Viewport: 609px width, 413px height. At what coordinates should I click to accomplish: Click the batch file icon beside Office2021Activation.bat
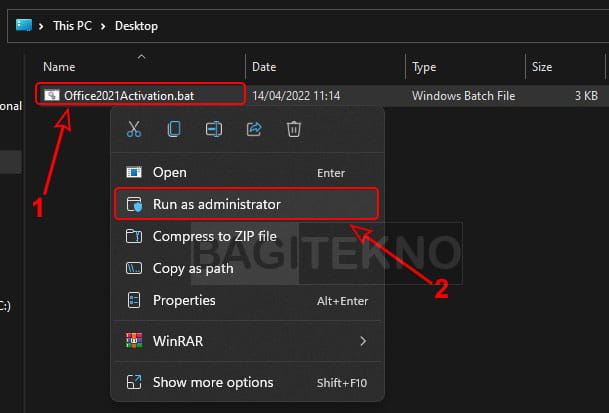[x=51, y=95]
